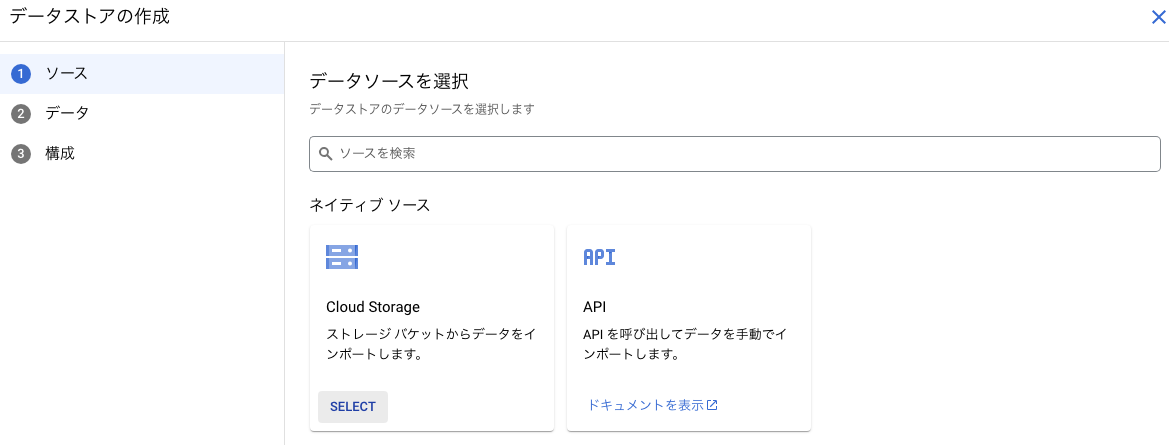
Task: Click the step 2 number circle
Action: pos(21,114)
